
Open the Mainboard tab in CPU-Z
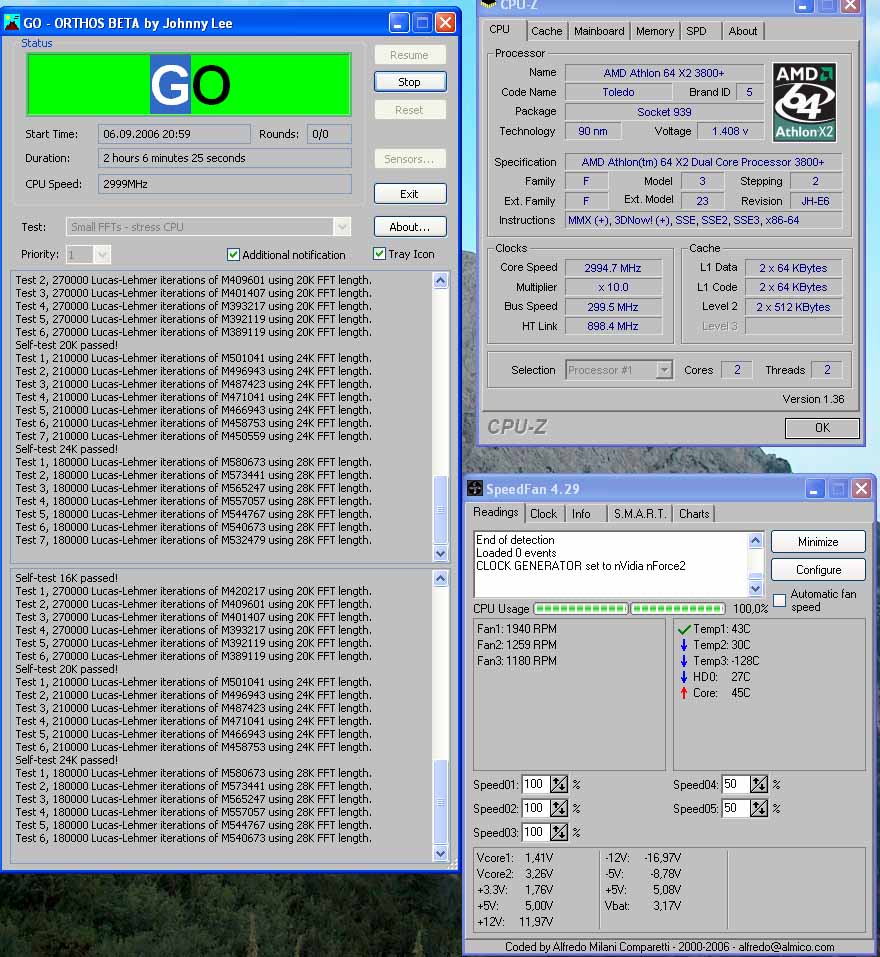tap(599, 31)
